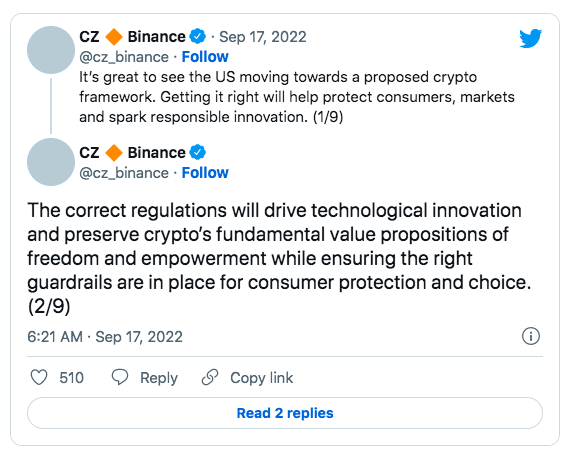The height and width of the screenshot is (460, 570).
Task: Open second tweet's profile avatar
Action: click(x=51, y=162)
